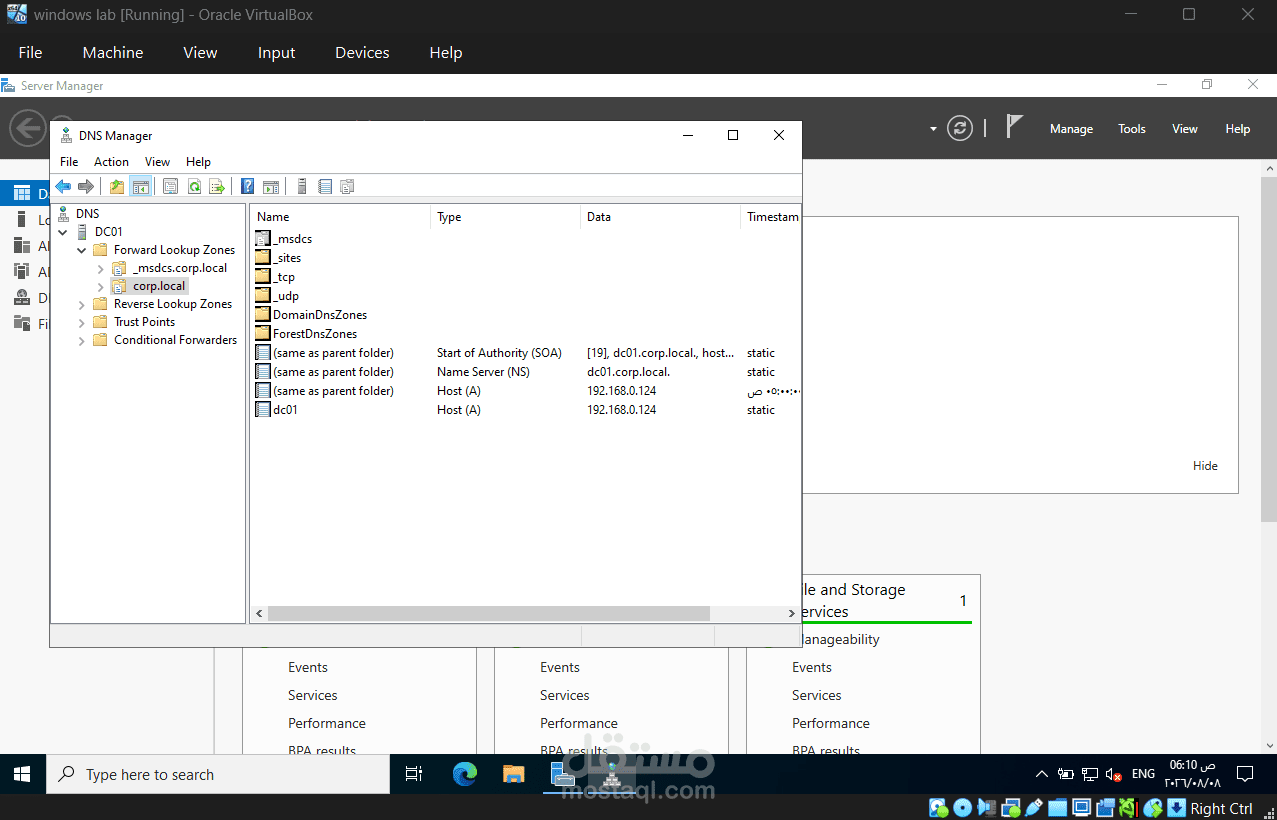Image resolution: width=1277 pixels, height=820 pixels.
Task: Expand the corp.local zone in tree
Action: tap(100, 286)
